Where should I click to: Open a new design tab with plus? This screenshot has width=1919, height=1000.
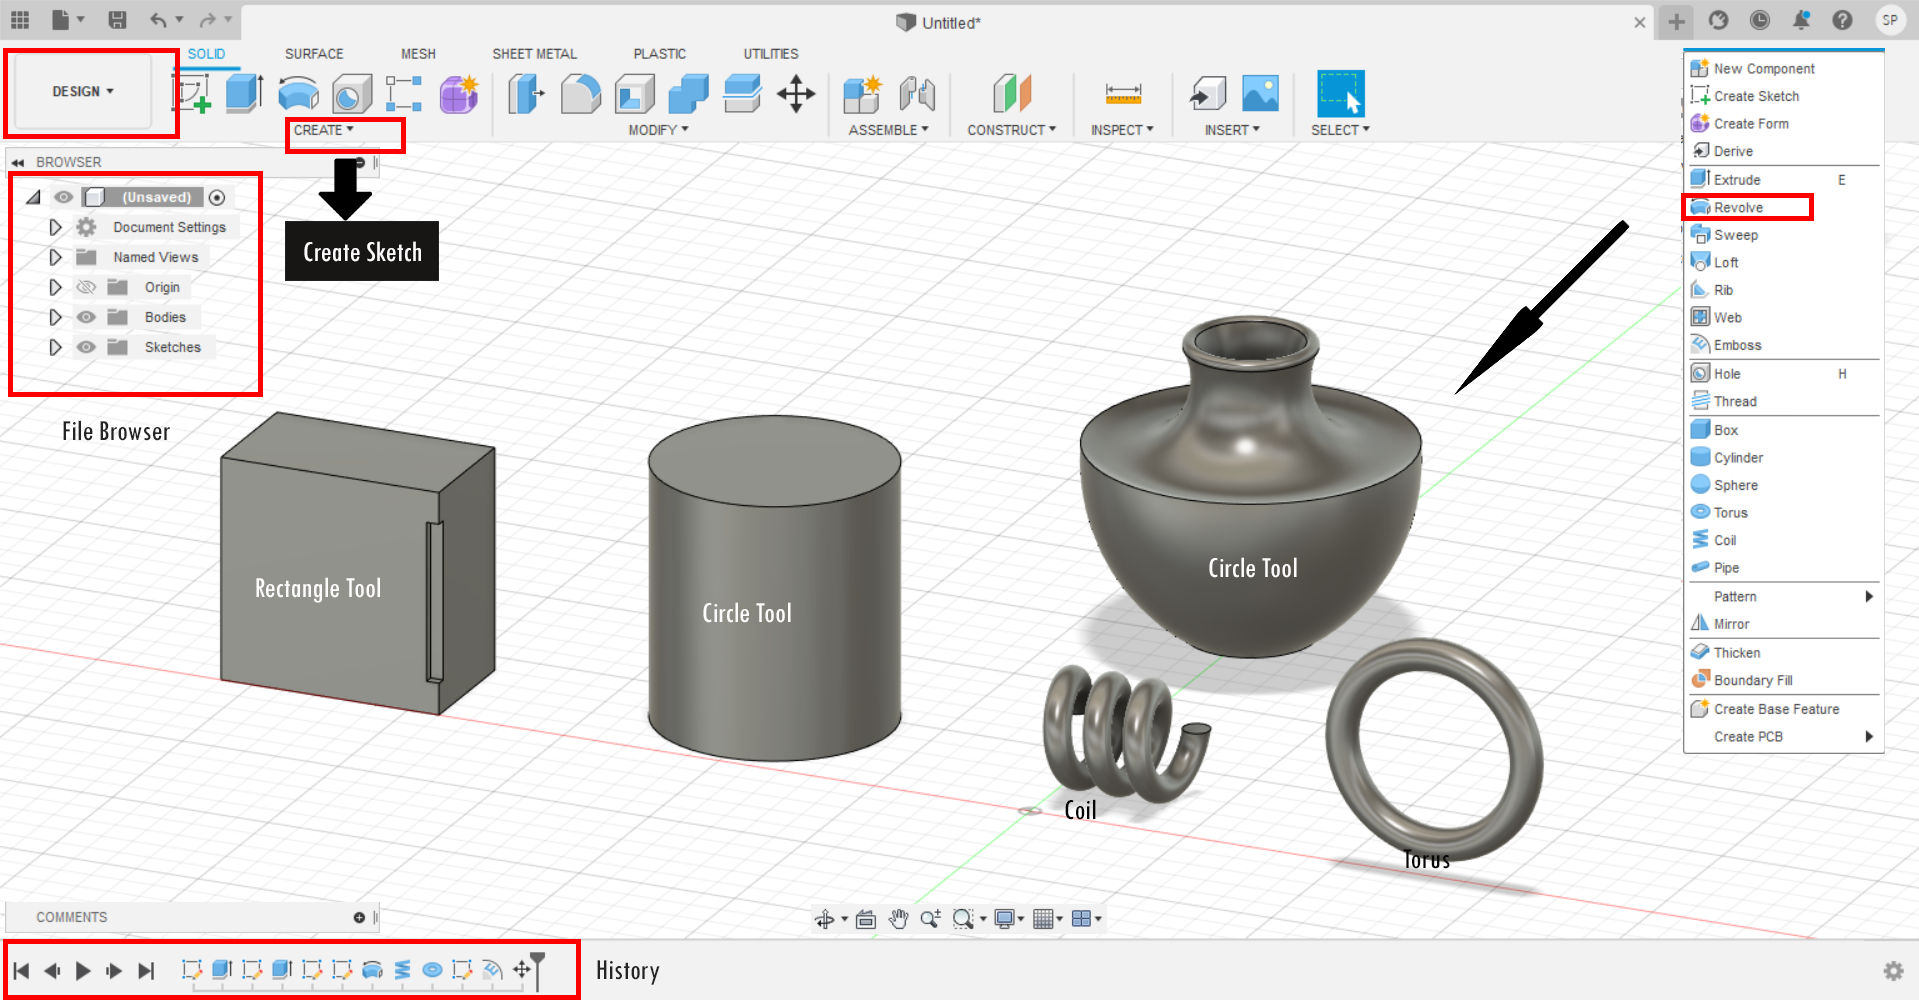pyautogui.click(x=1677, y=21)
